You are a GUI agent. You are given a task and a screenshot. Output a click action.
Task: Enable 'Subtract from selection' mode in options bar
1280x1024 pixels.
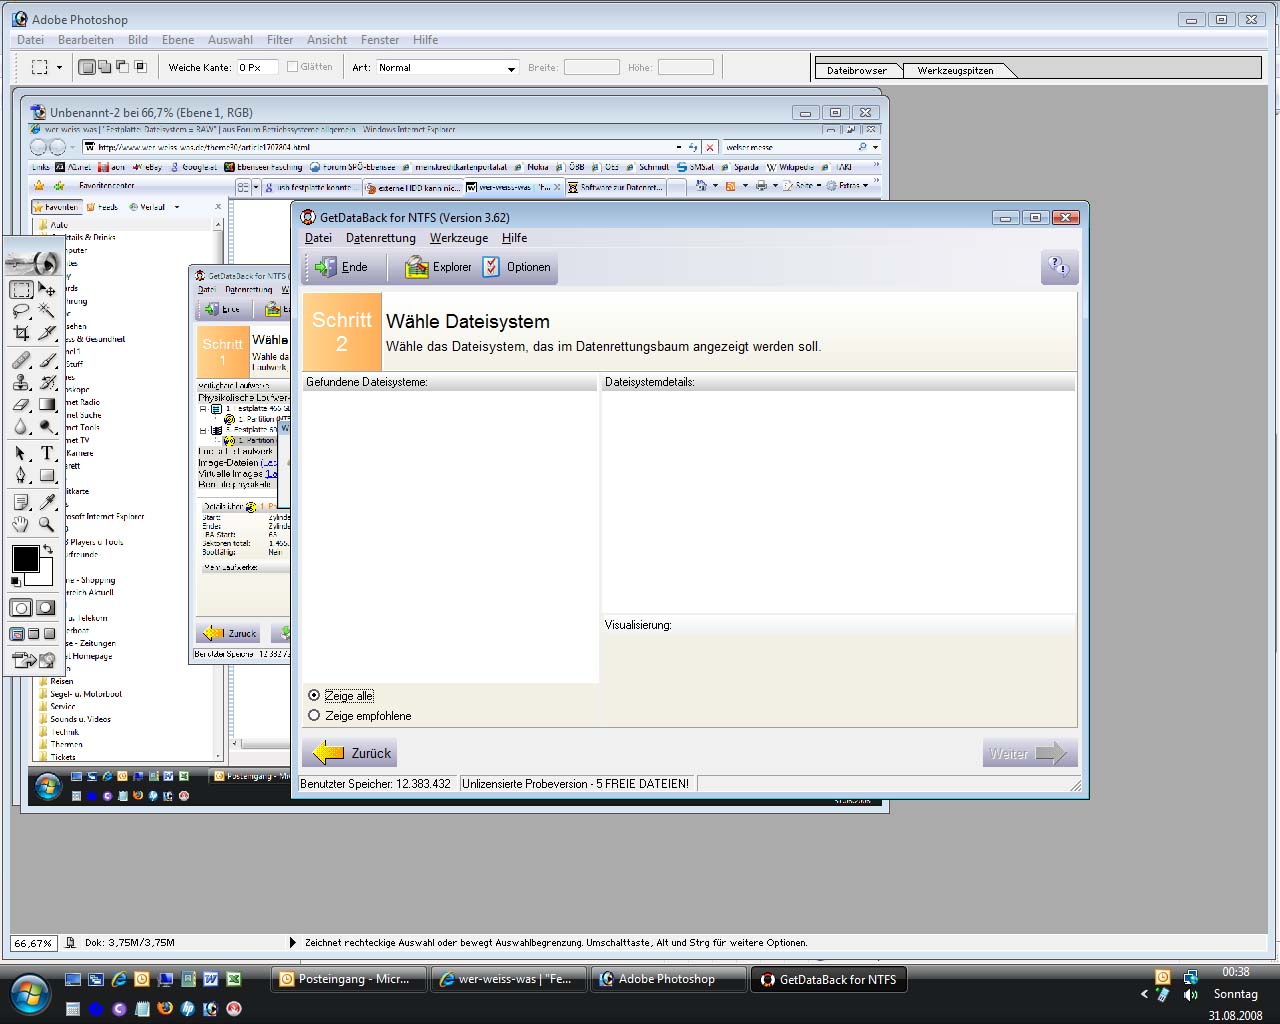point(122,67)
